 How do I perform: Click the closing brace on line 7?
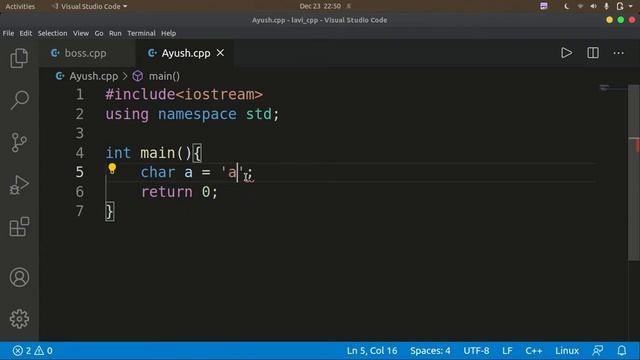point(110,211)
